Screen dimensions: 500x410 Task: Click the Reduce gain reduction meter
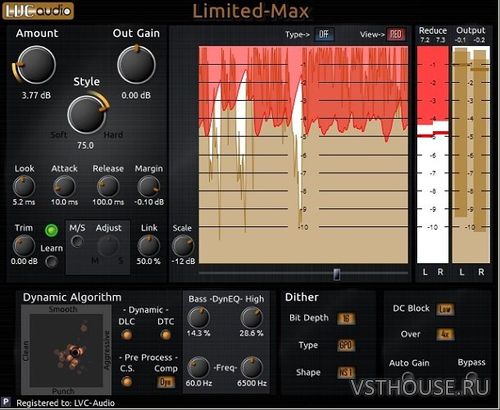click(433, 154)
